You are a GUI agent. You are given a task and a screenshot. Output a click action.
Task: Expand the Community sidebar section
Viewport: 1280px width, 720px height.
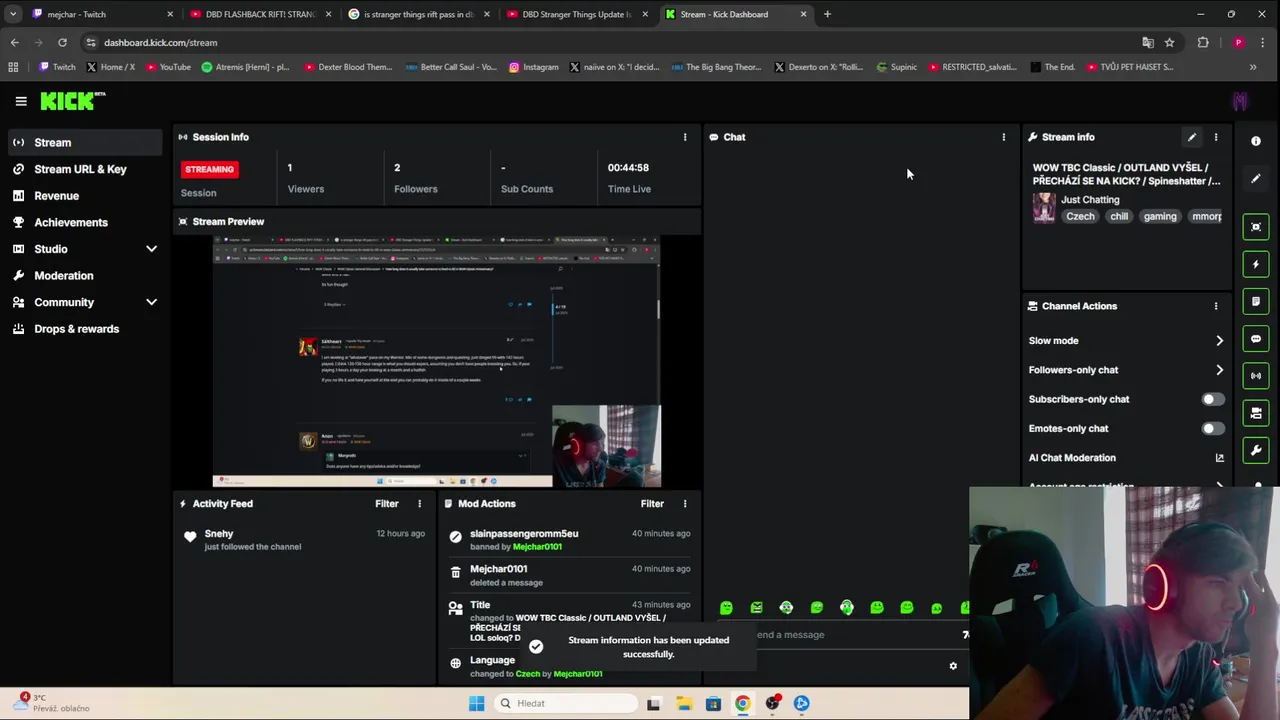click(151, 302)
